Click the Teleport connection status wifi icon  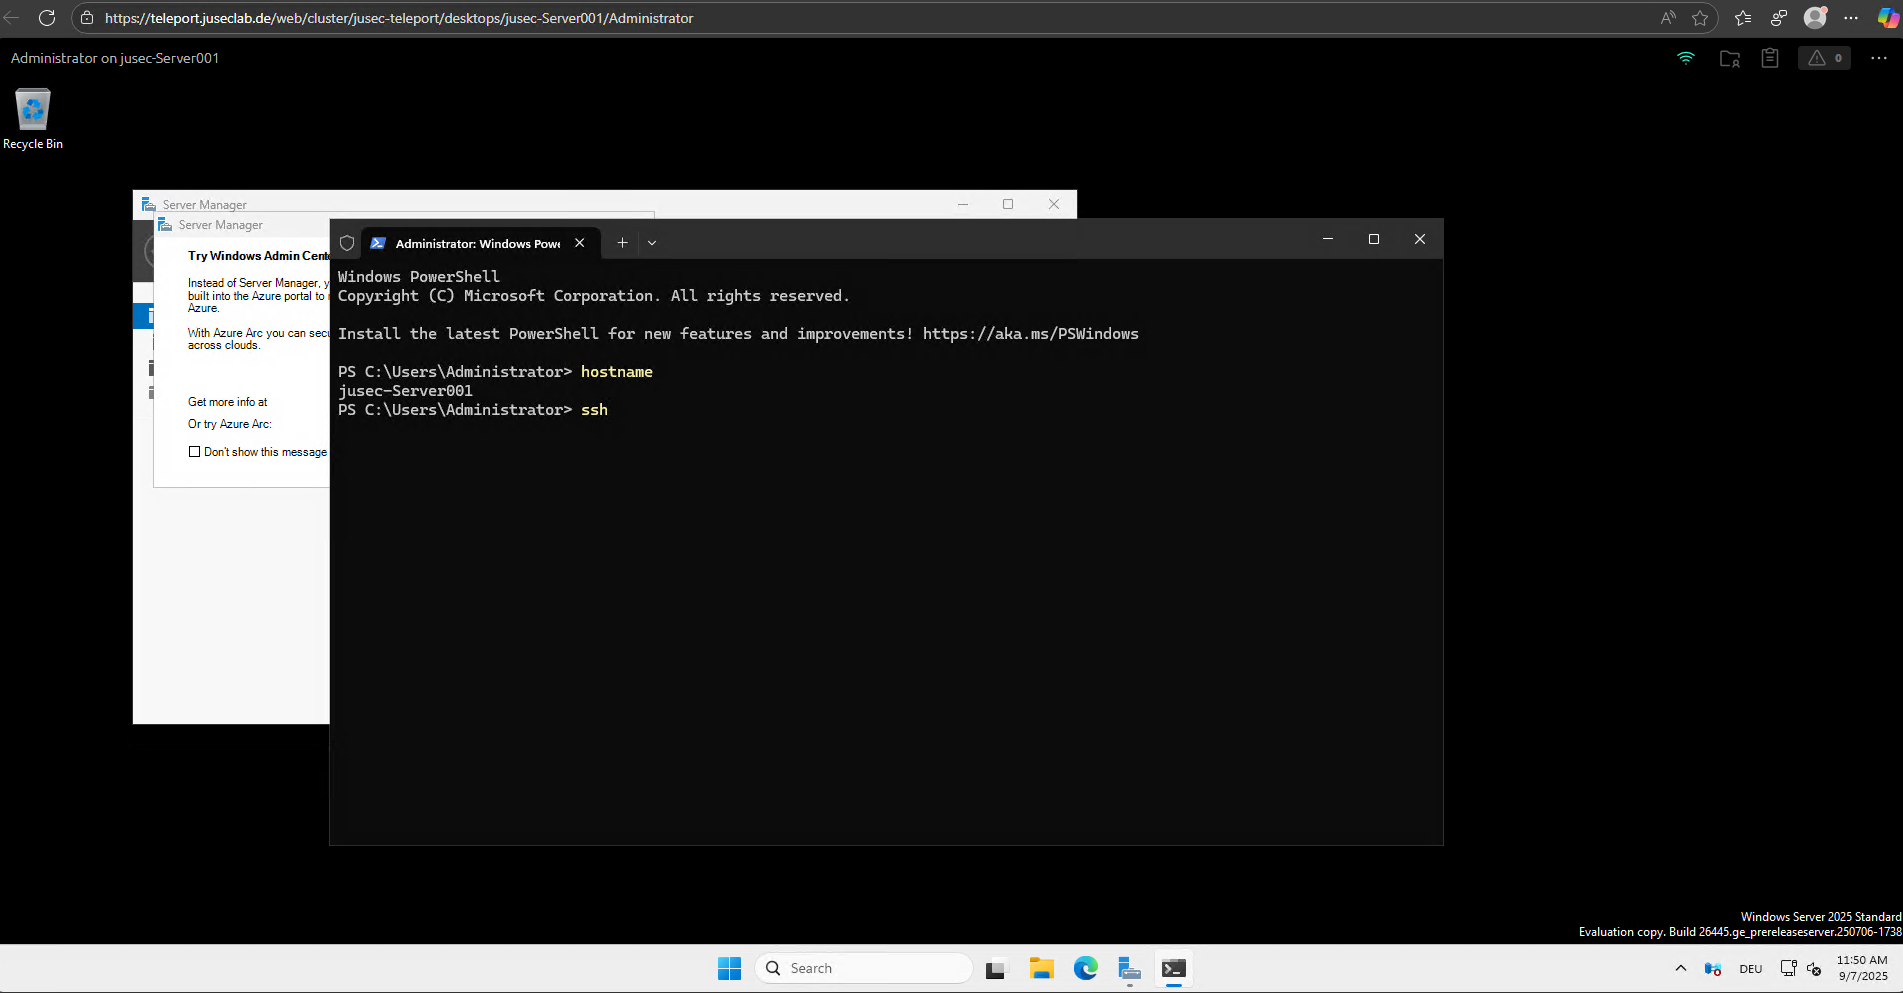click(x=1686, y=58)
